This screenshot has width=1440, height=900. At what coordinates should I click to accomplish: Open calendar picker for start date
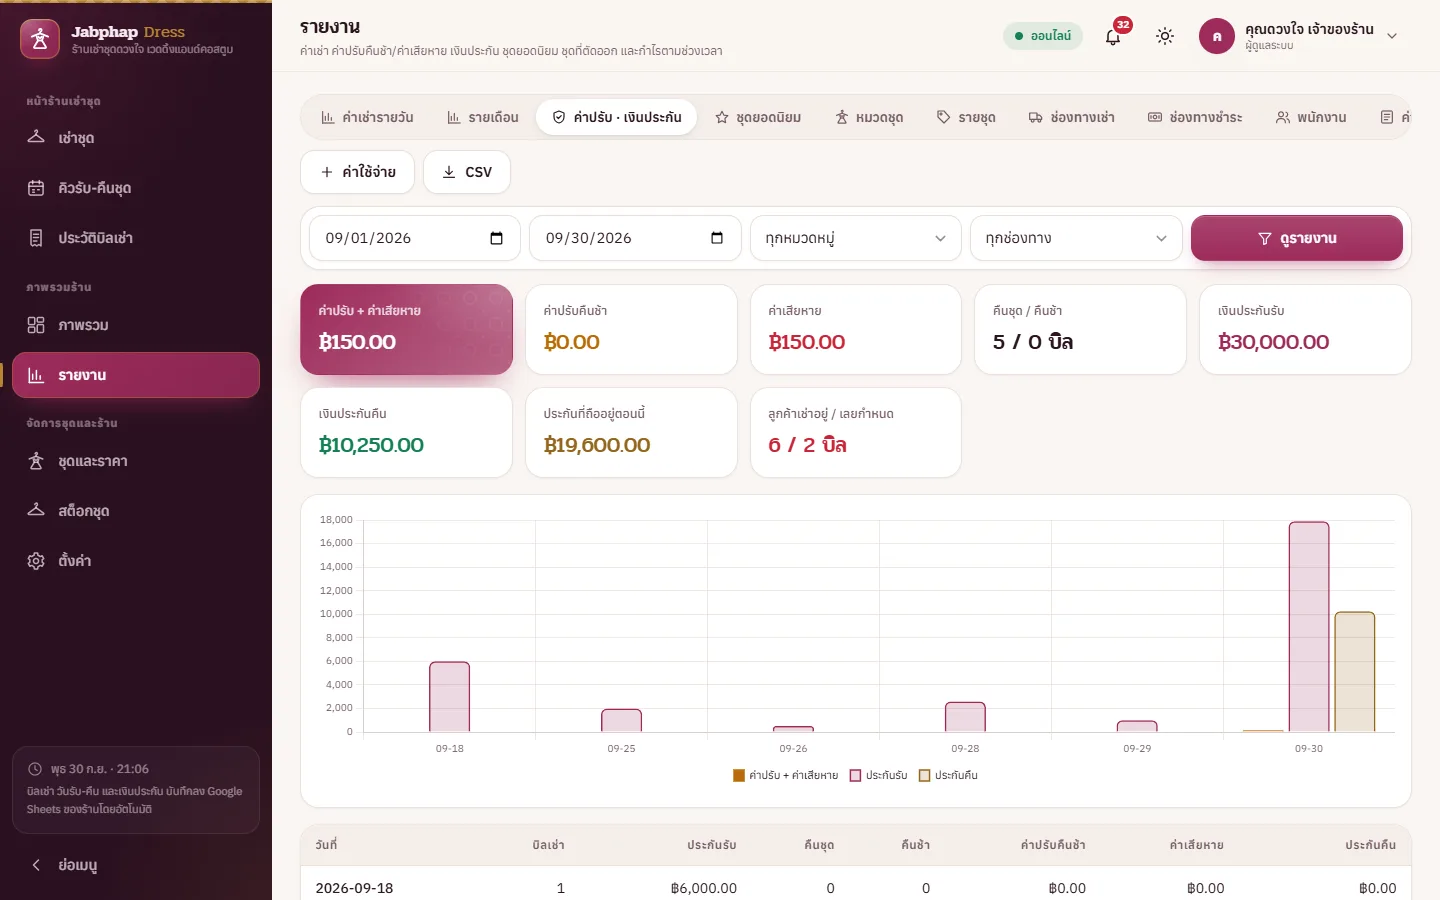(x=496, y=238)
